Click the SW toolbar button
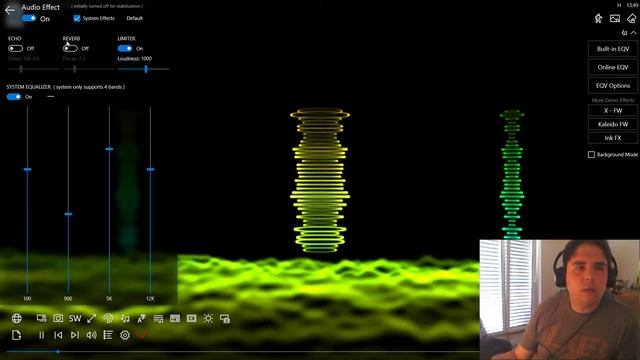The height and width of the screenshot is (360, 640). (75, 318)
